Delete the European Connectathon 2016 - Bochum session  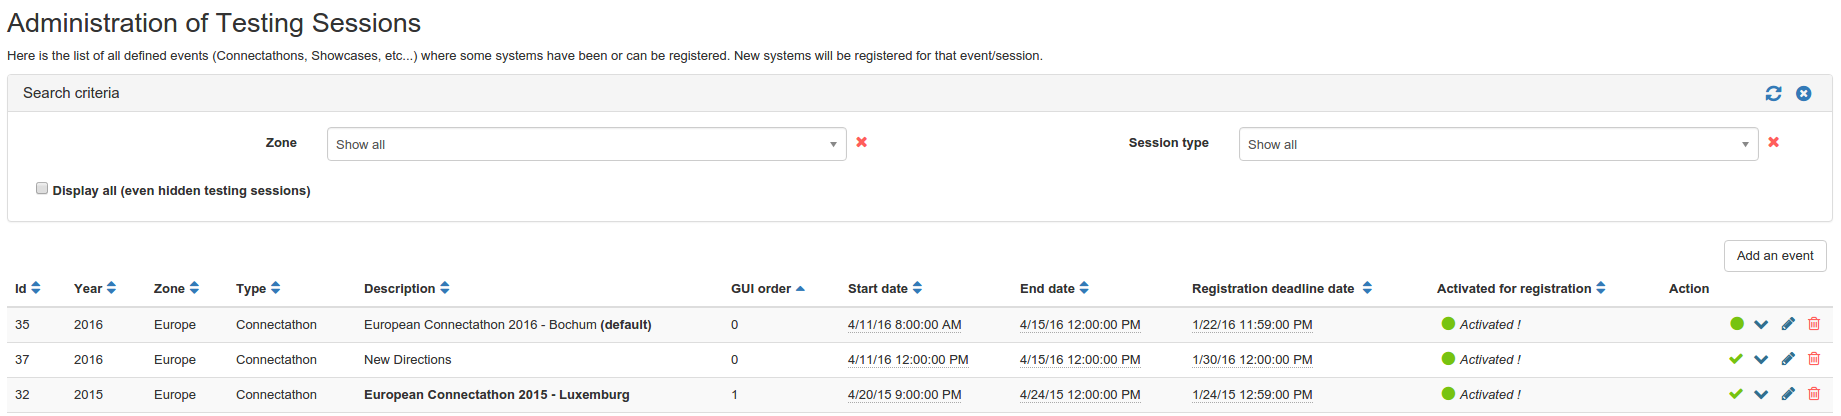coord(1814,324)
